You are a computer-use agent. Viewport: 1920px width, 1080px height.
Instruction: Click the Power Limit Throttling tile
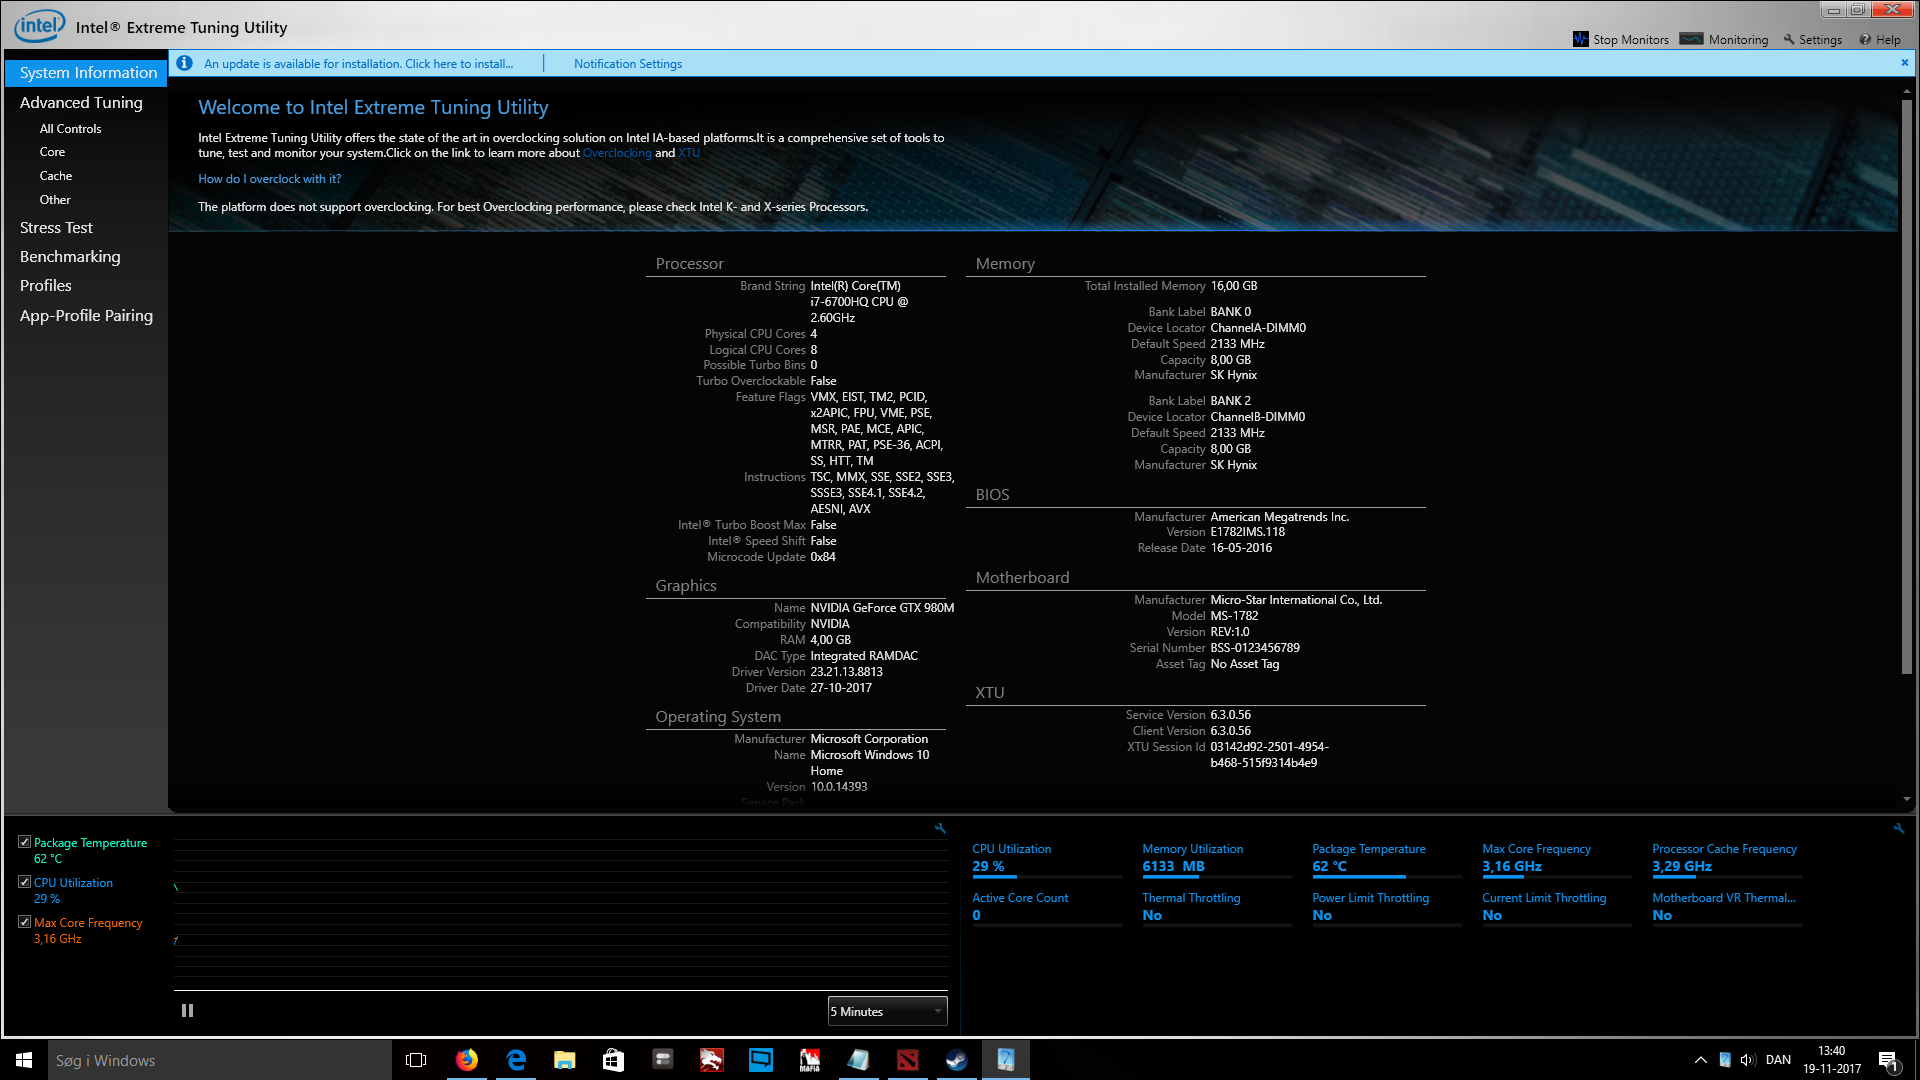pyautogui.click(x=1387, y=909)
